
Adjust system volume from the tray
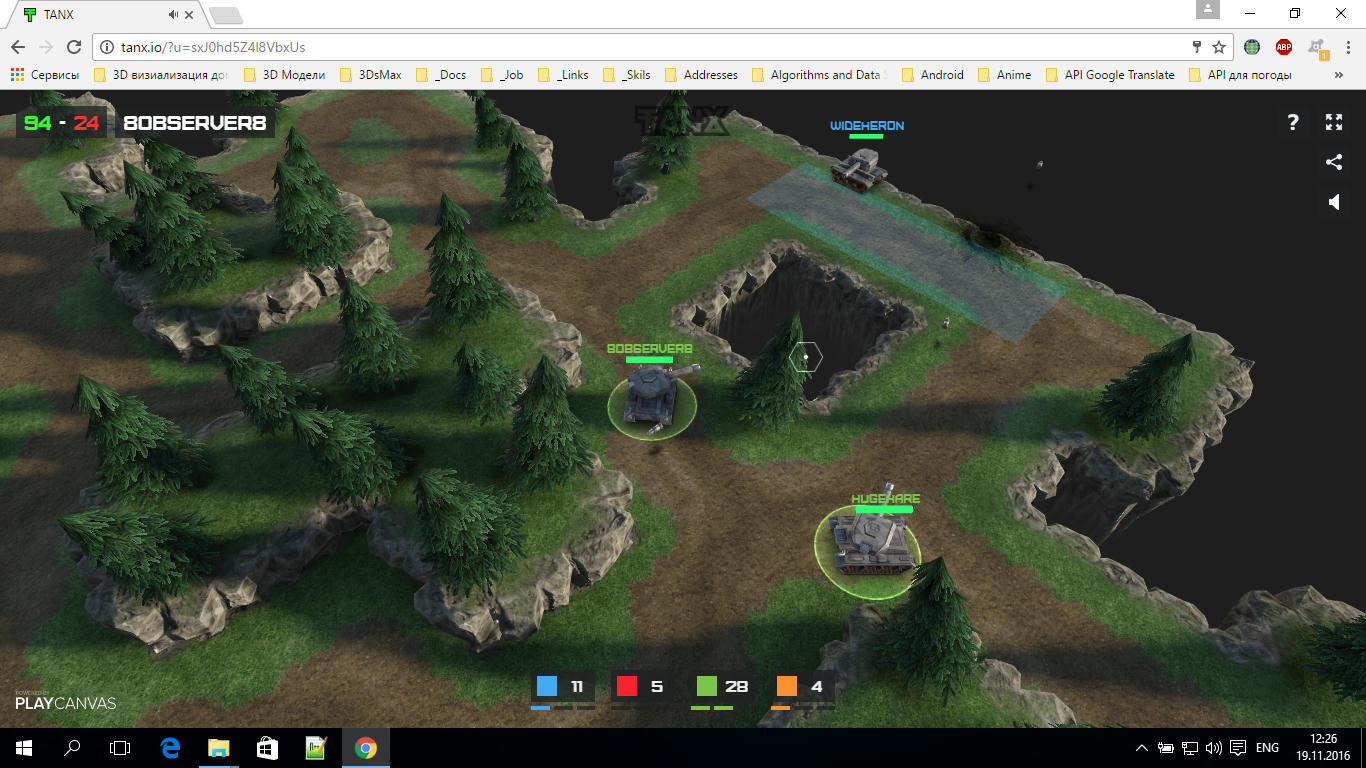(x=1214, y=748)
